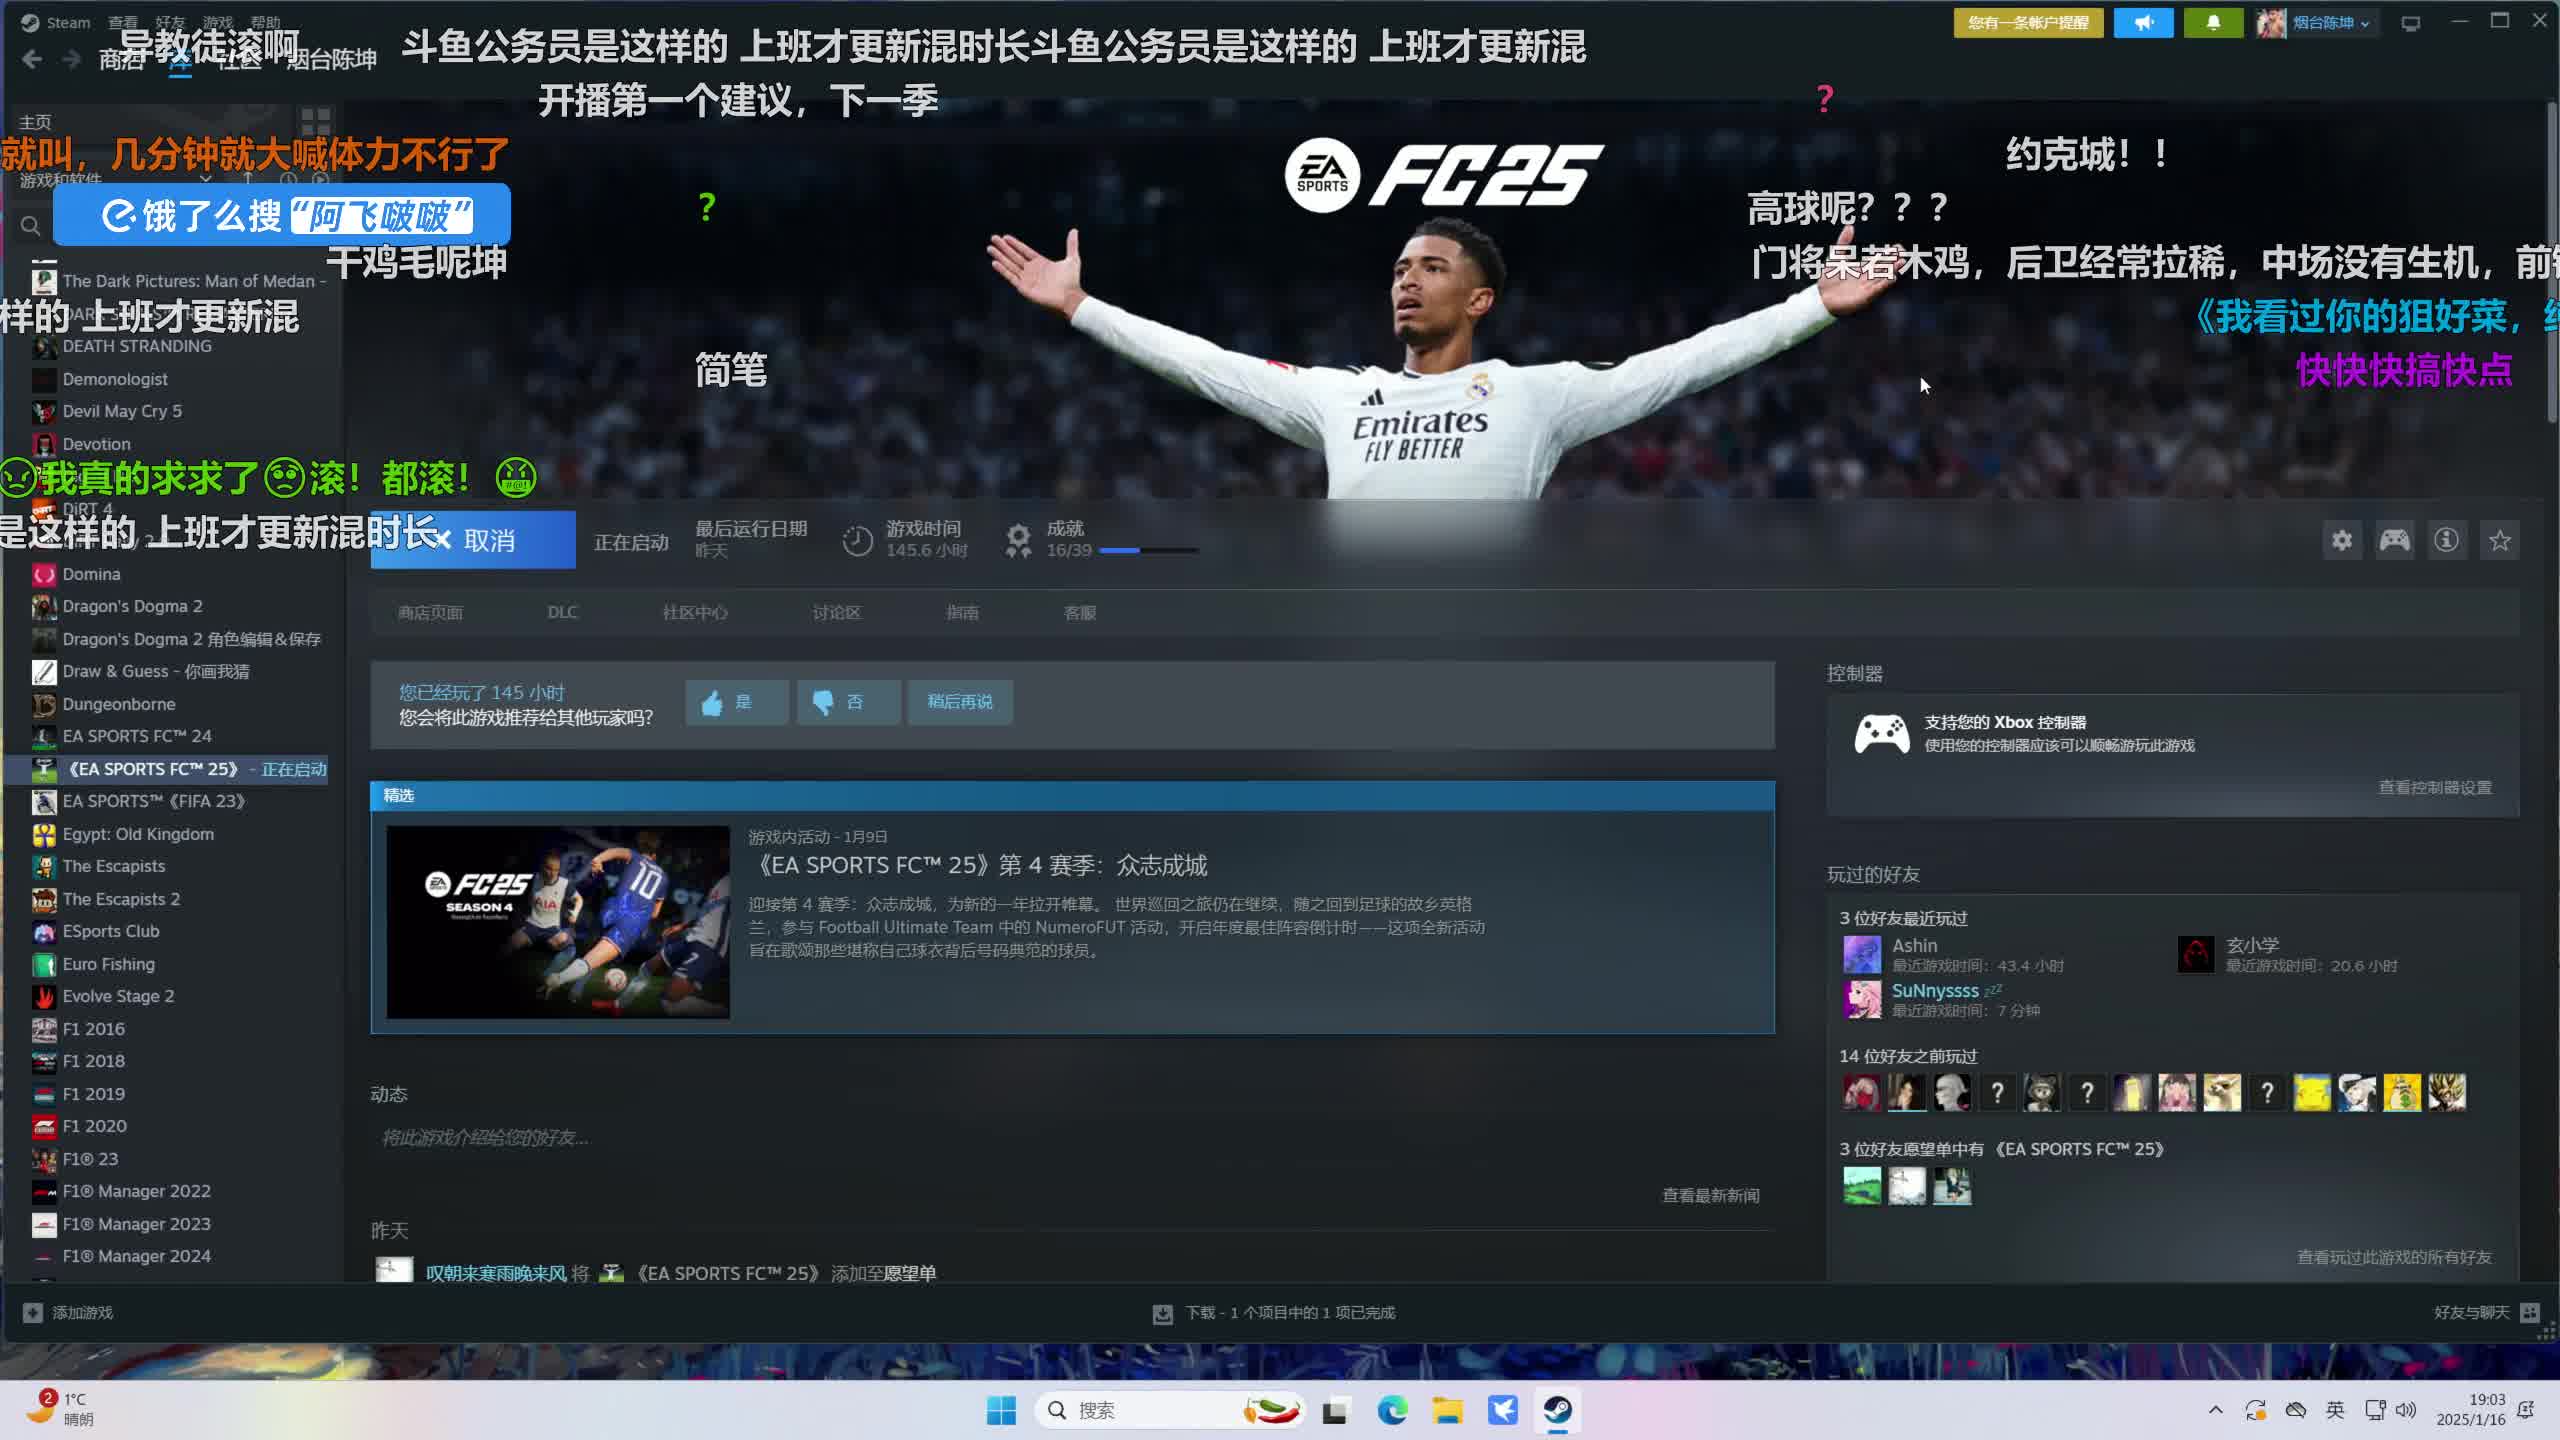The height and width of the screenshot is (1440, 2560).
Task: Click the announcements megaphone icon
Action: pos(2143,22)
